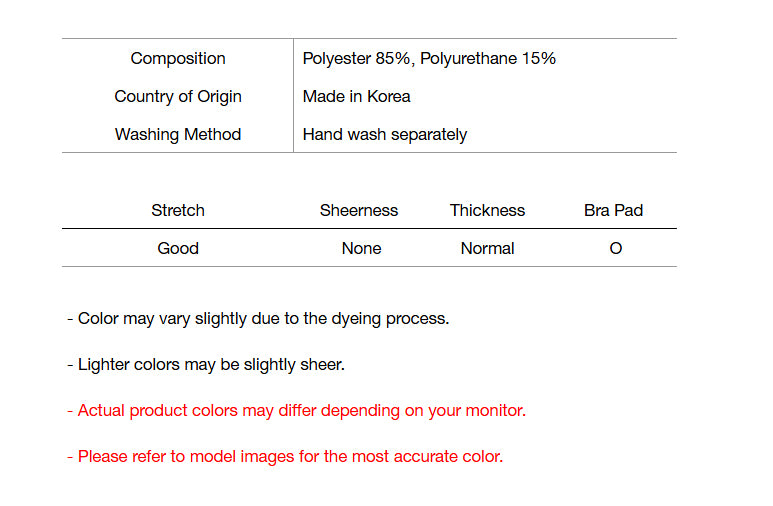Click the Country of Origin label

pyautogui.click(x=178, y=96)
